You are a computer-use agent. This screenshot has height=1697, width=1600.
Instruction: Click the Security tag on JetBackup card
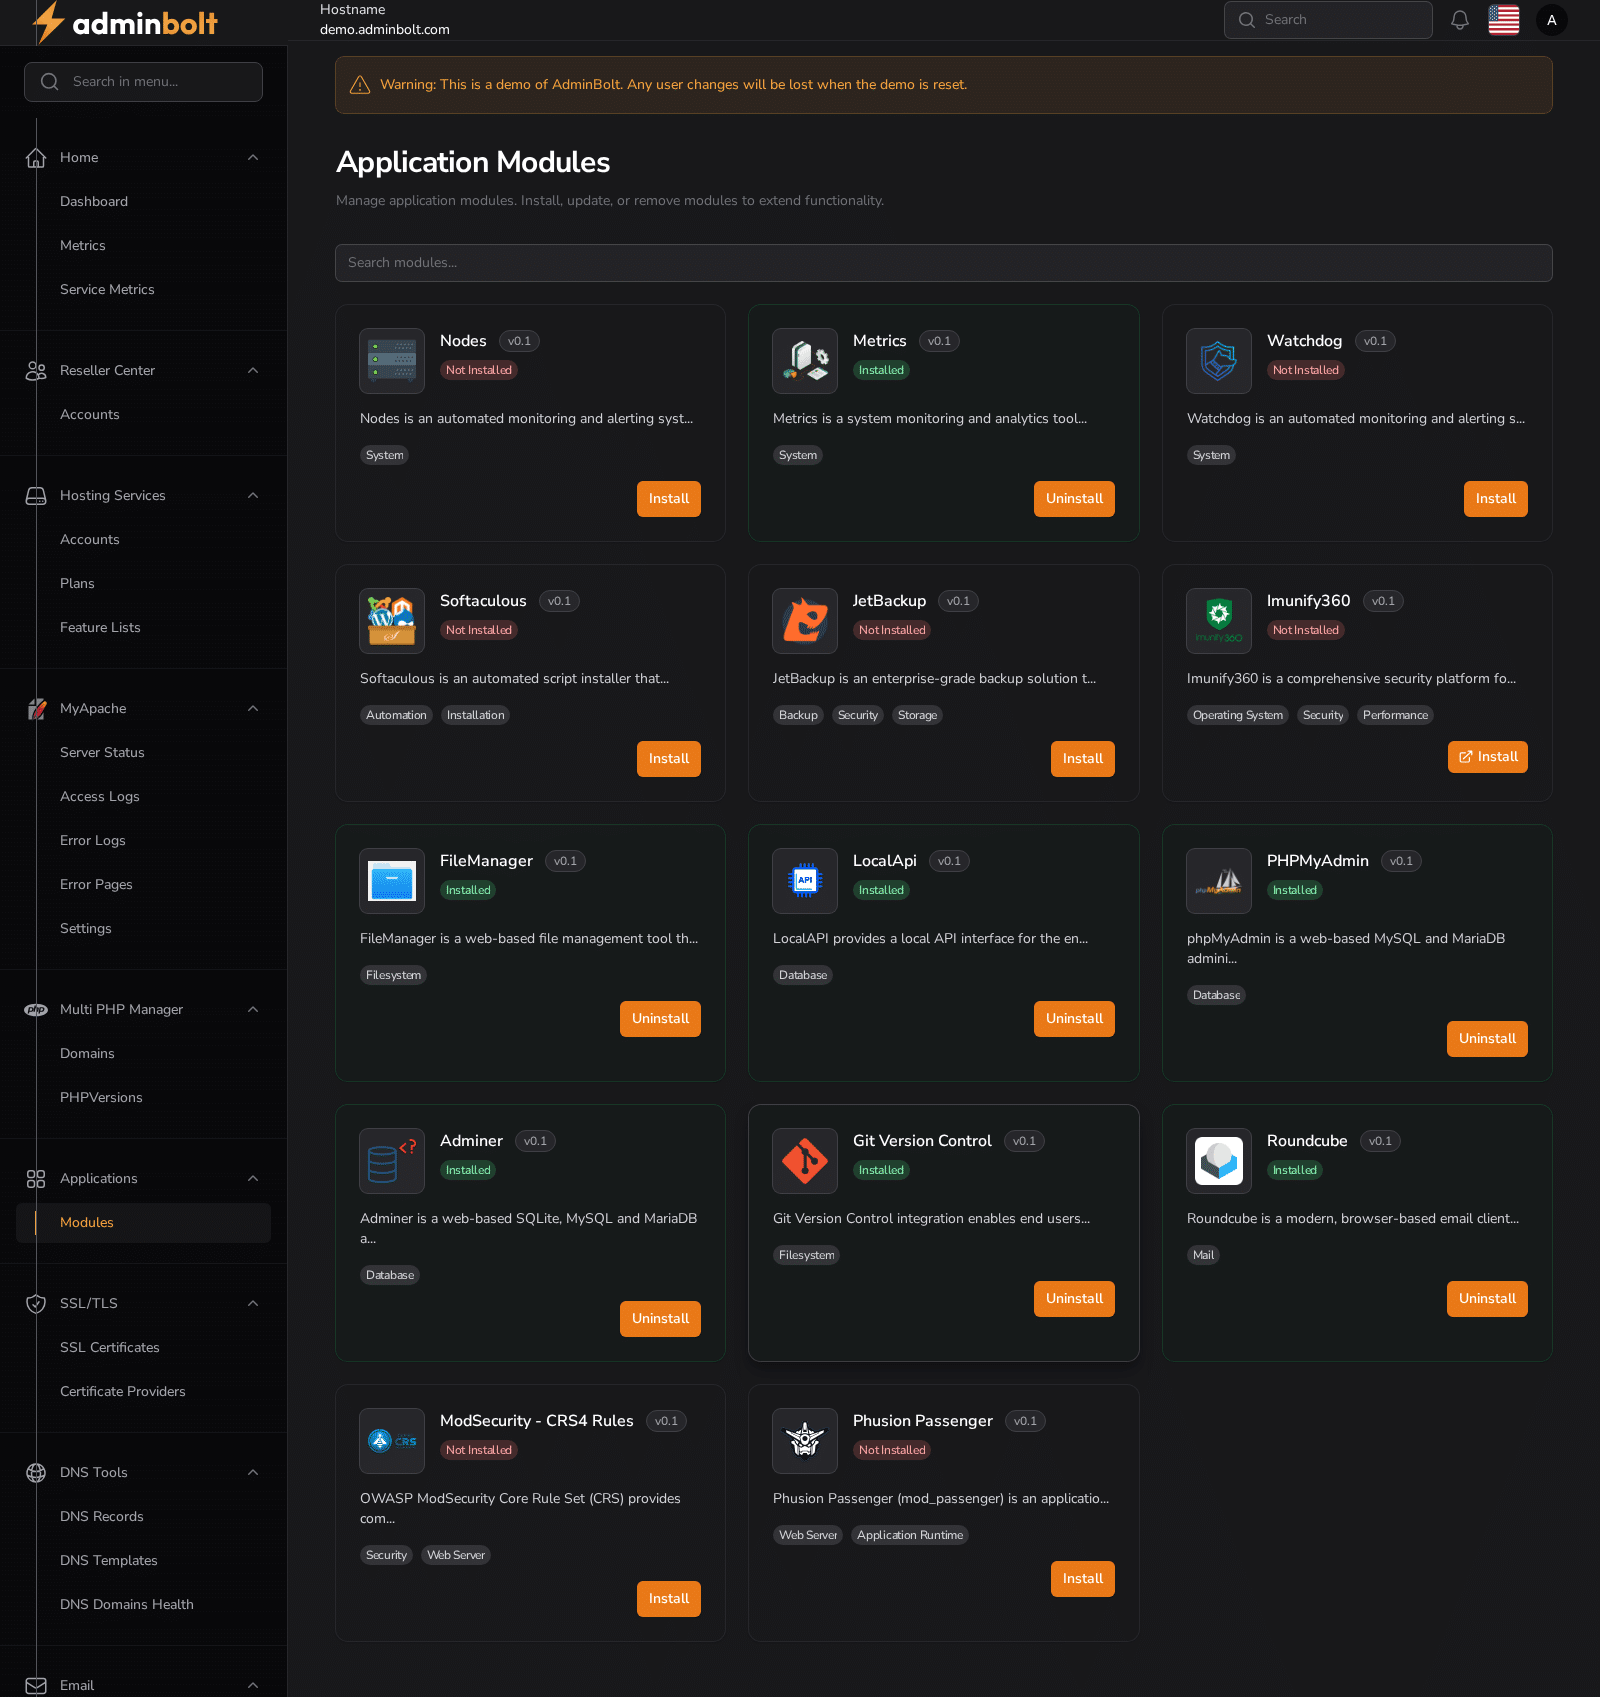point(858,715)
